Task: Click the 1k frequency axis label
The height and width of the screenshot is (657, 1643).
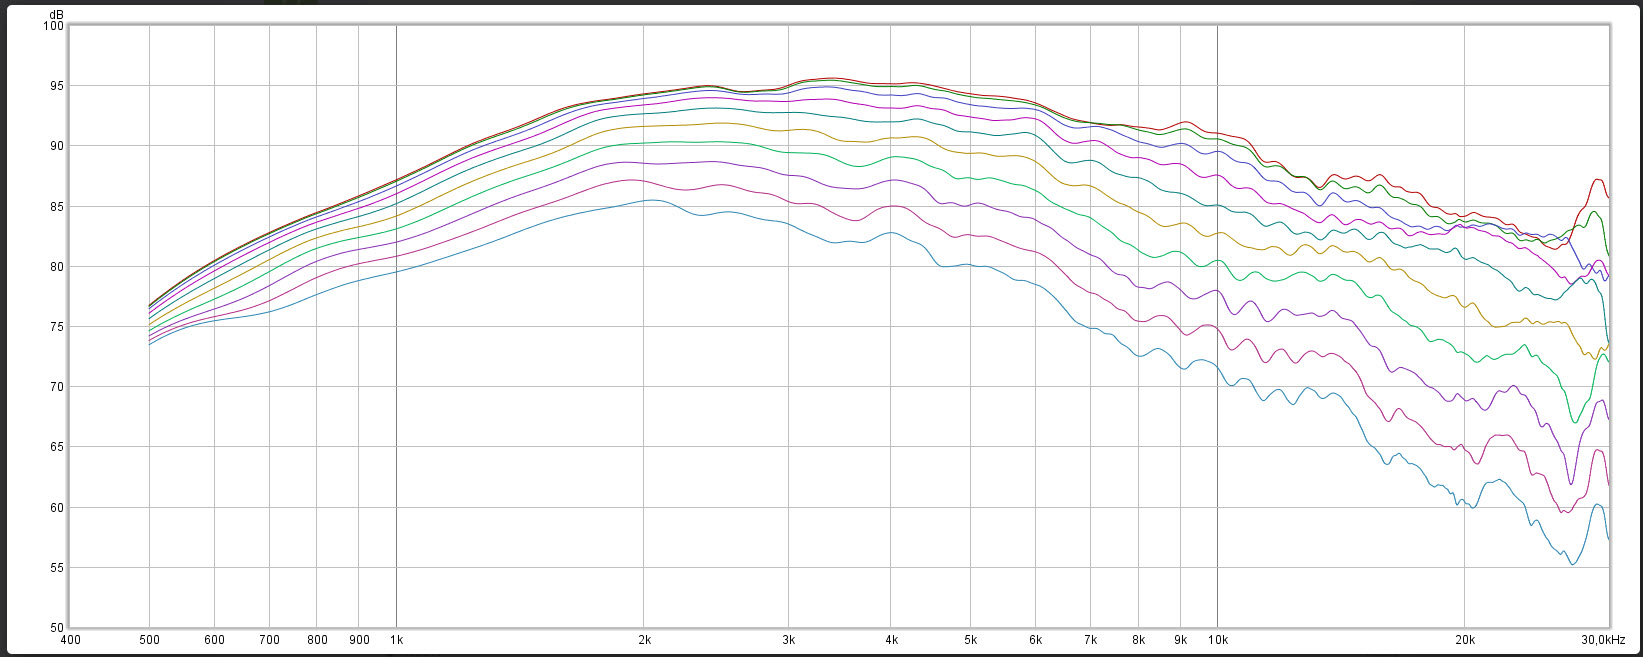Action: click(x=397, y=640)
